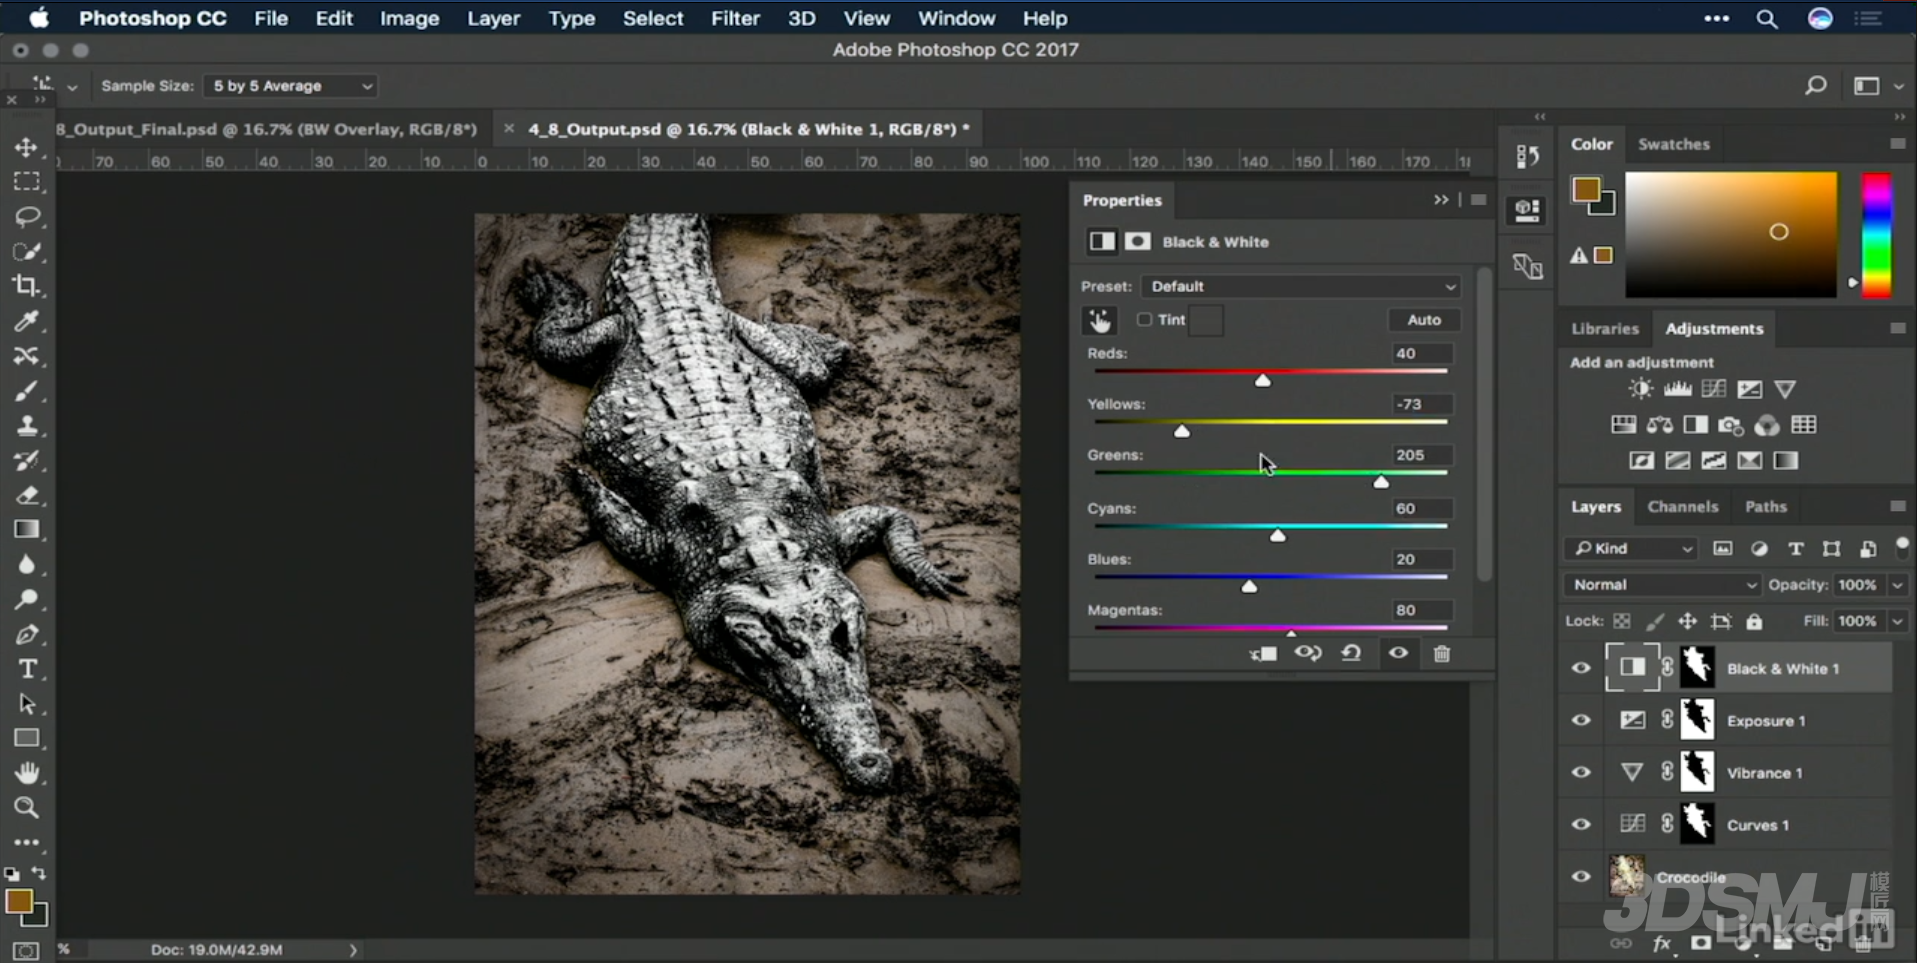Click the Yellows slider handle

click(1182, 431)
